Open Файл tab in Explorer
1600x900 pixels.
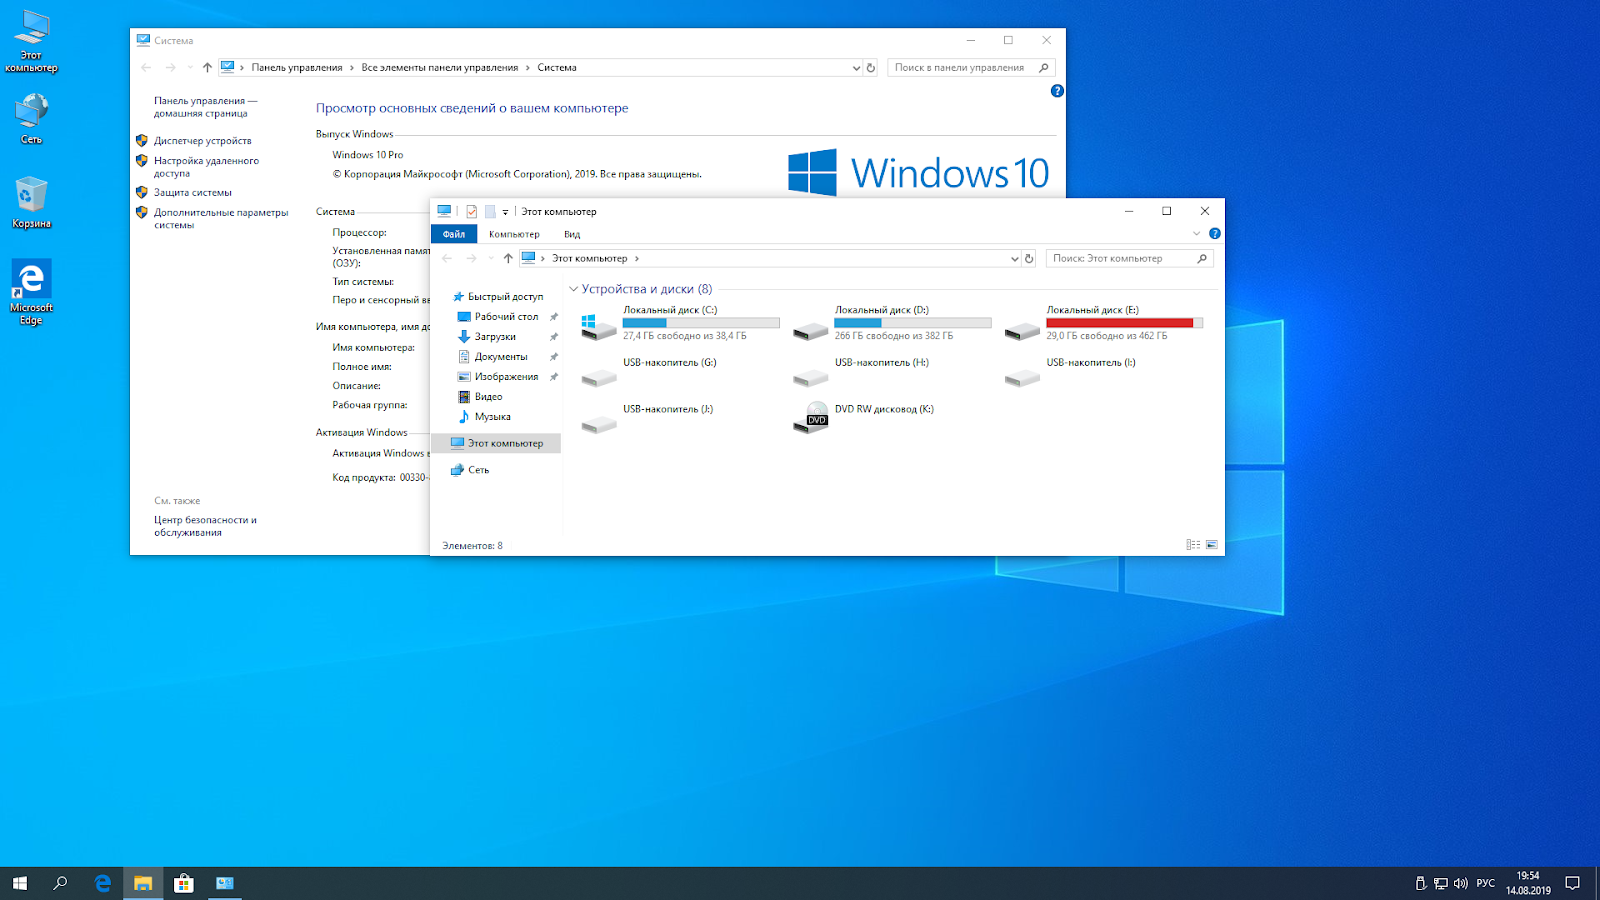(x=454, y=234)
